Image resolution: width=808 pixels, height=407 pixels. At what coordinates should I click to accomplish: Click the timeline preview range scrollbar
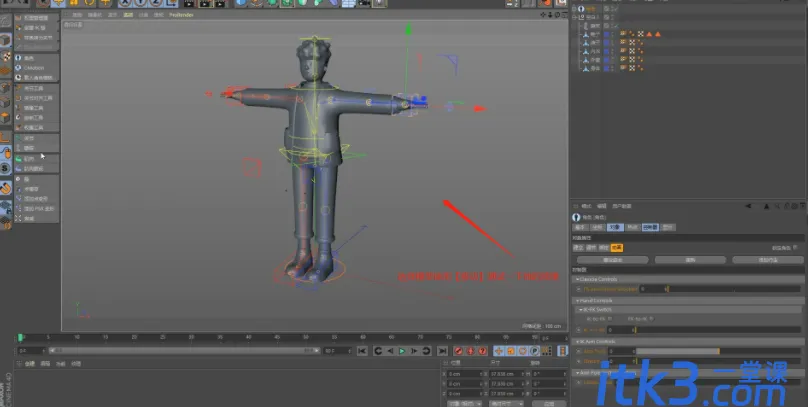[184, 350]
